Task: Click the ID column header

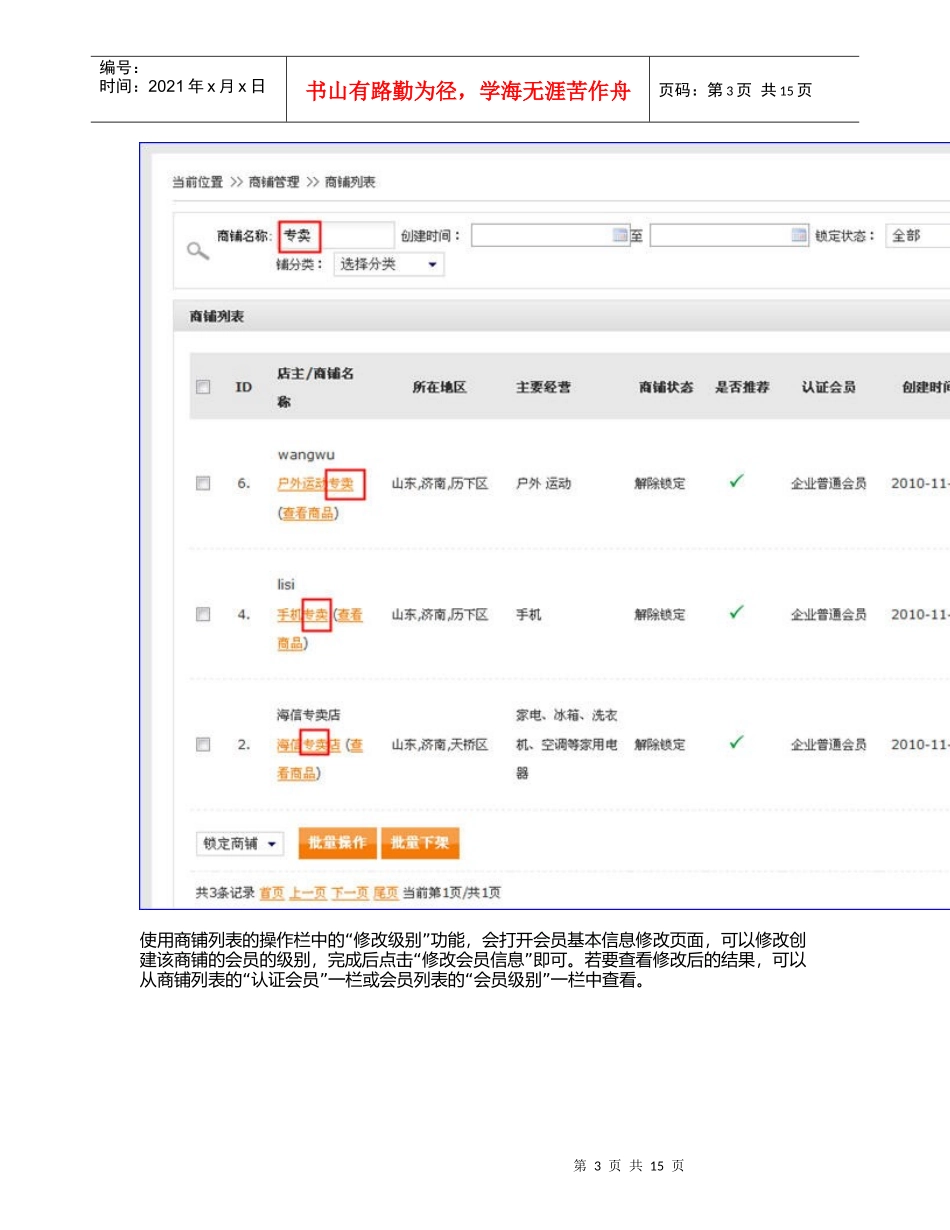Action: [243, 387]
